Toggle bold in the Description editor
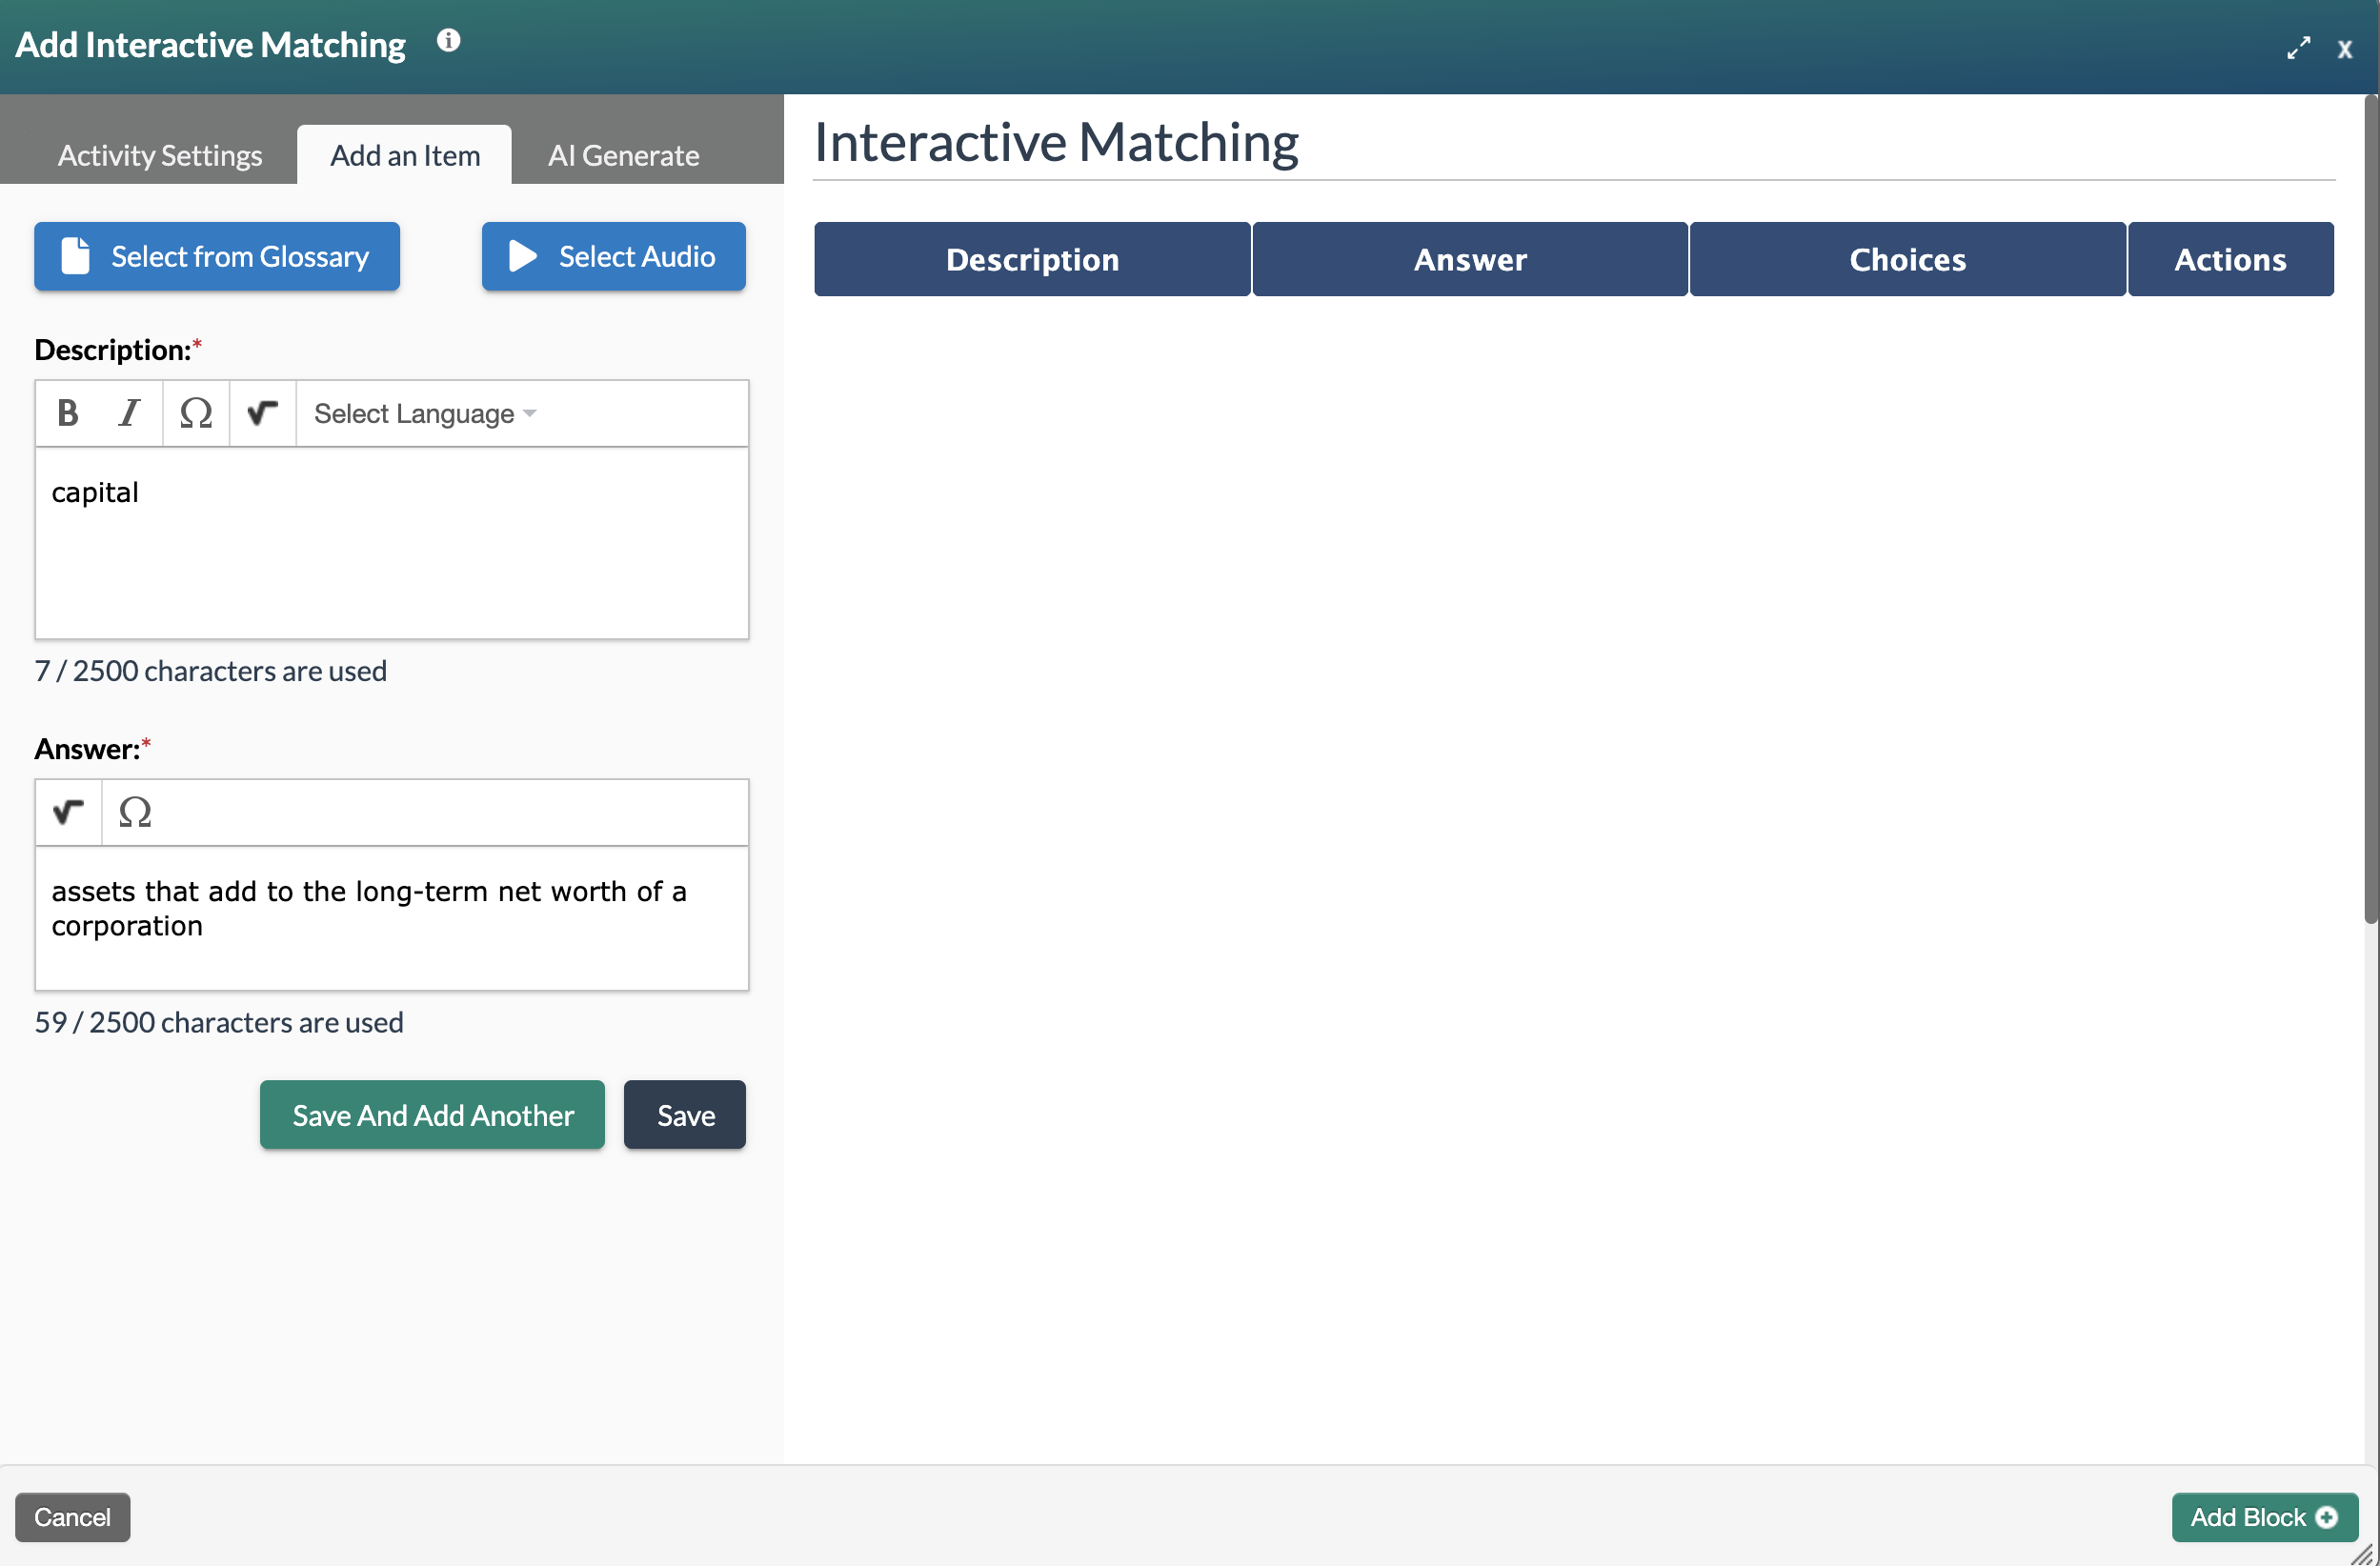Viewport: 2380px width, 1566px height. coord(67,413)
